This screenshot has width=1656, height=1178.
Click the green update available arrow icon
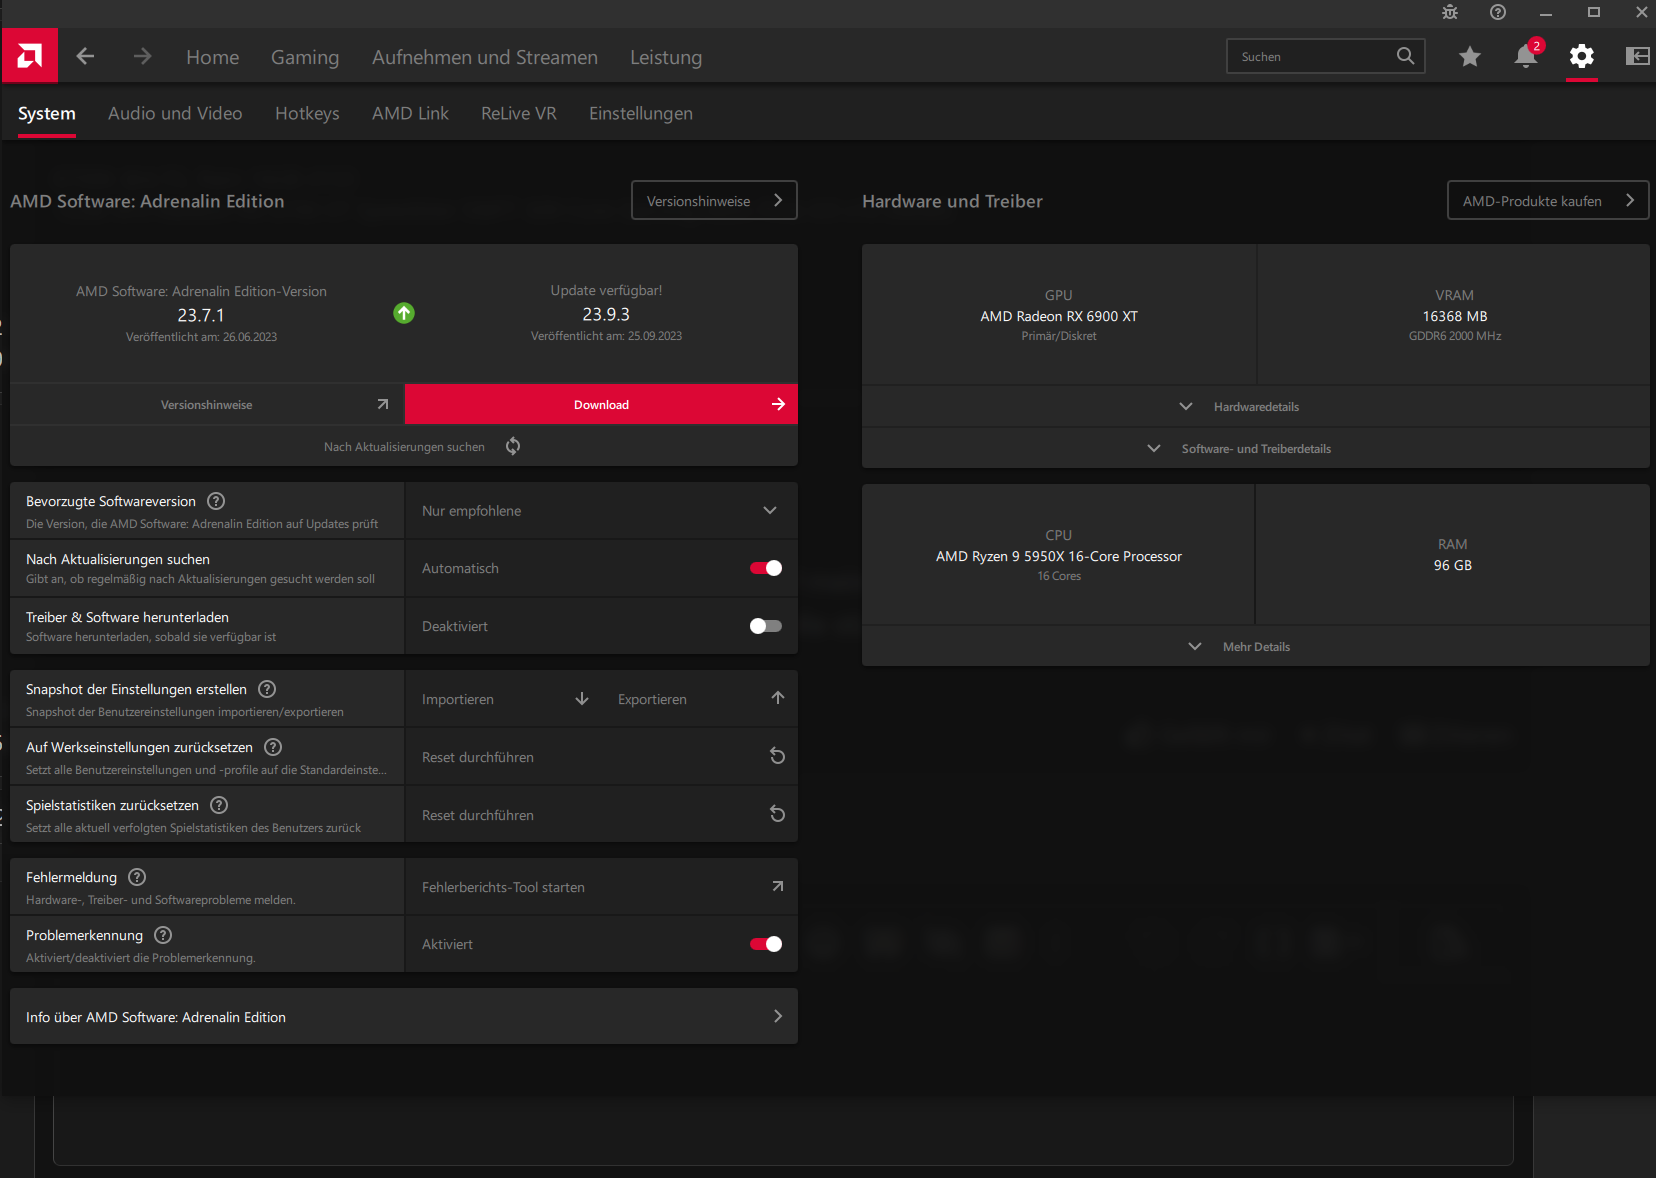pos(404,313)
